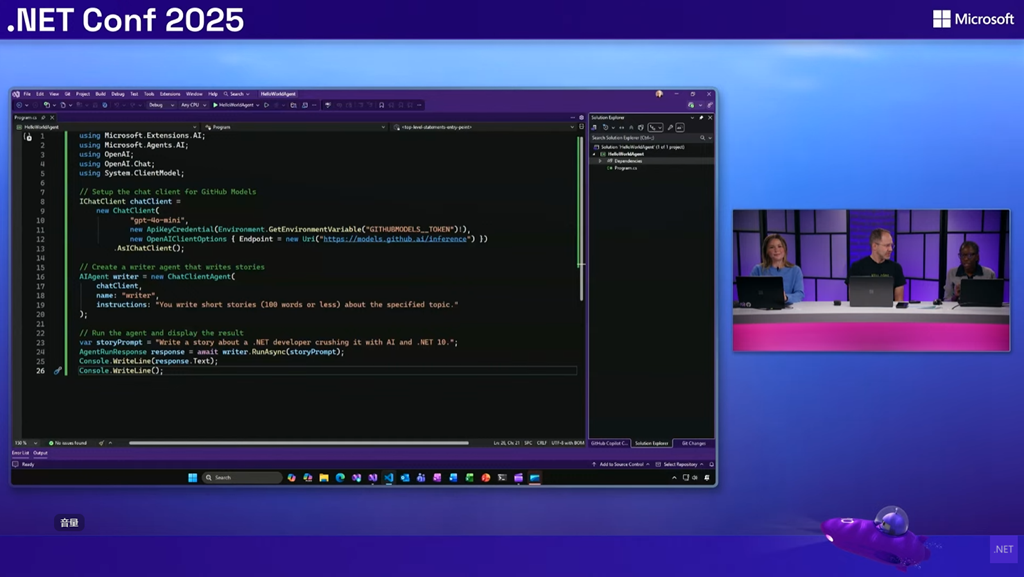Open Properties wrench icon in Solution Explorer
The image size is (1024, 577).
coord(670,128)
